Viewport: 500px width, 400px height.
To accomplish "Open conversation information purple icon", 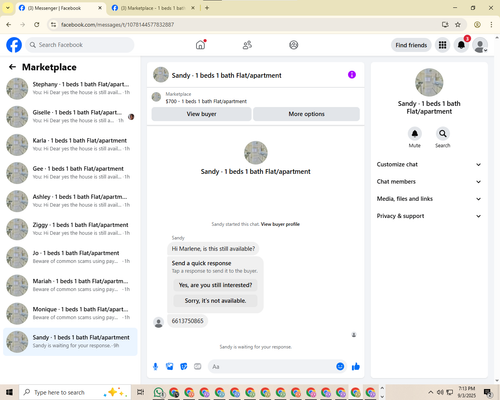I will coord(352,75).
